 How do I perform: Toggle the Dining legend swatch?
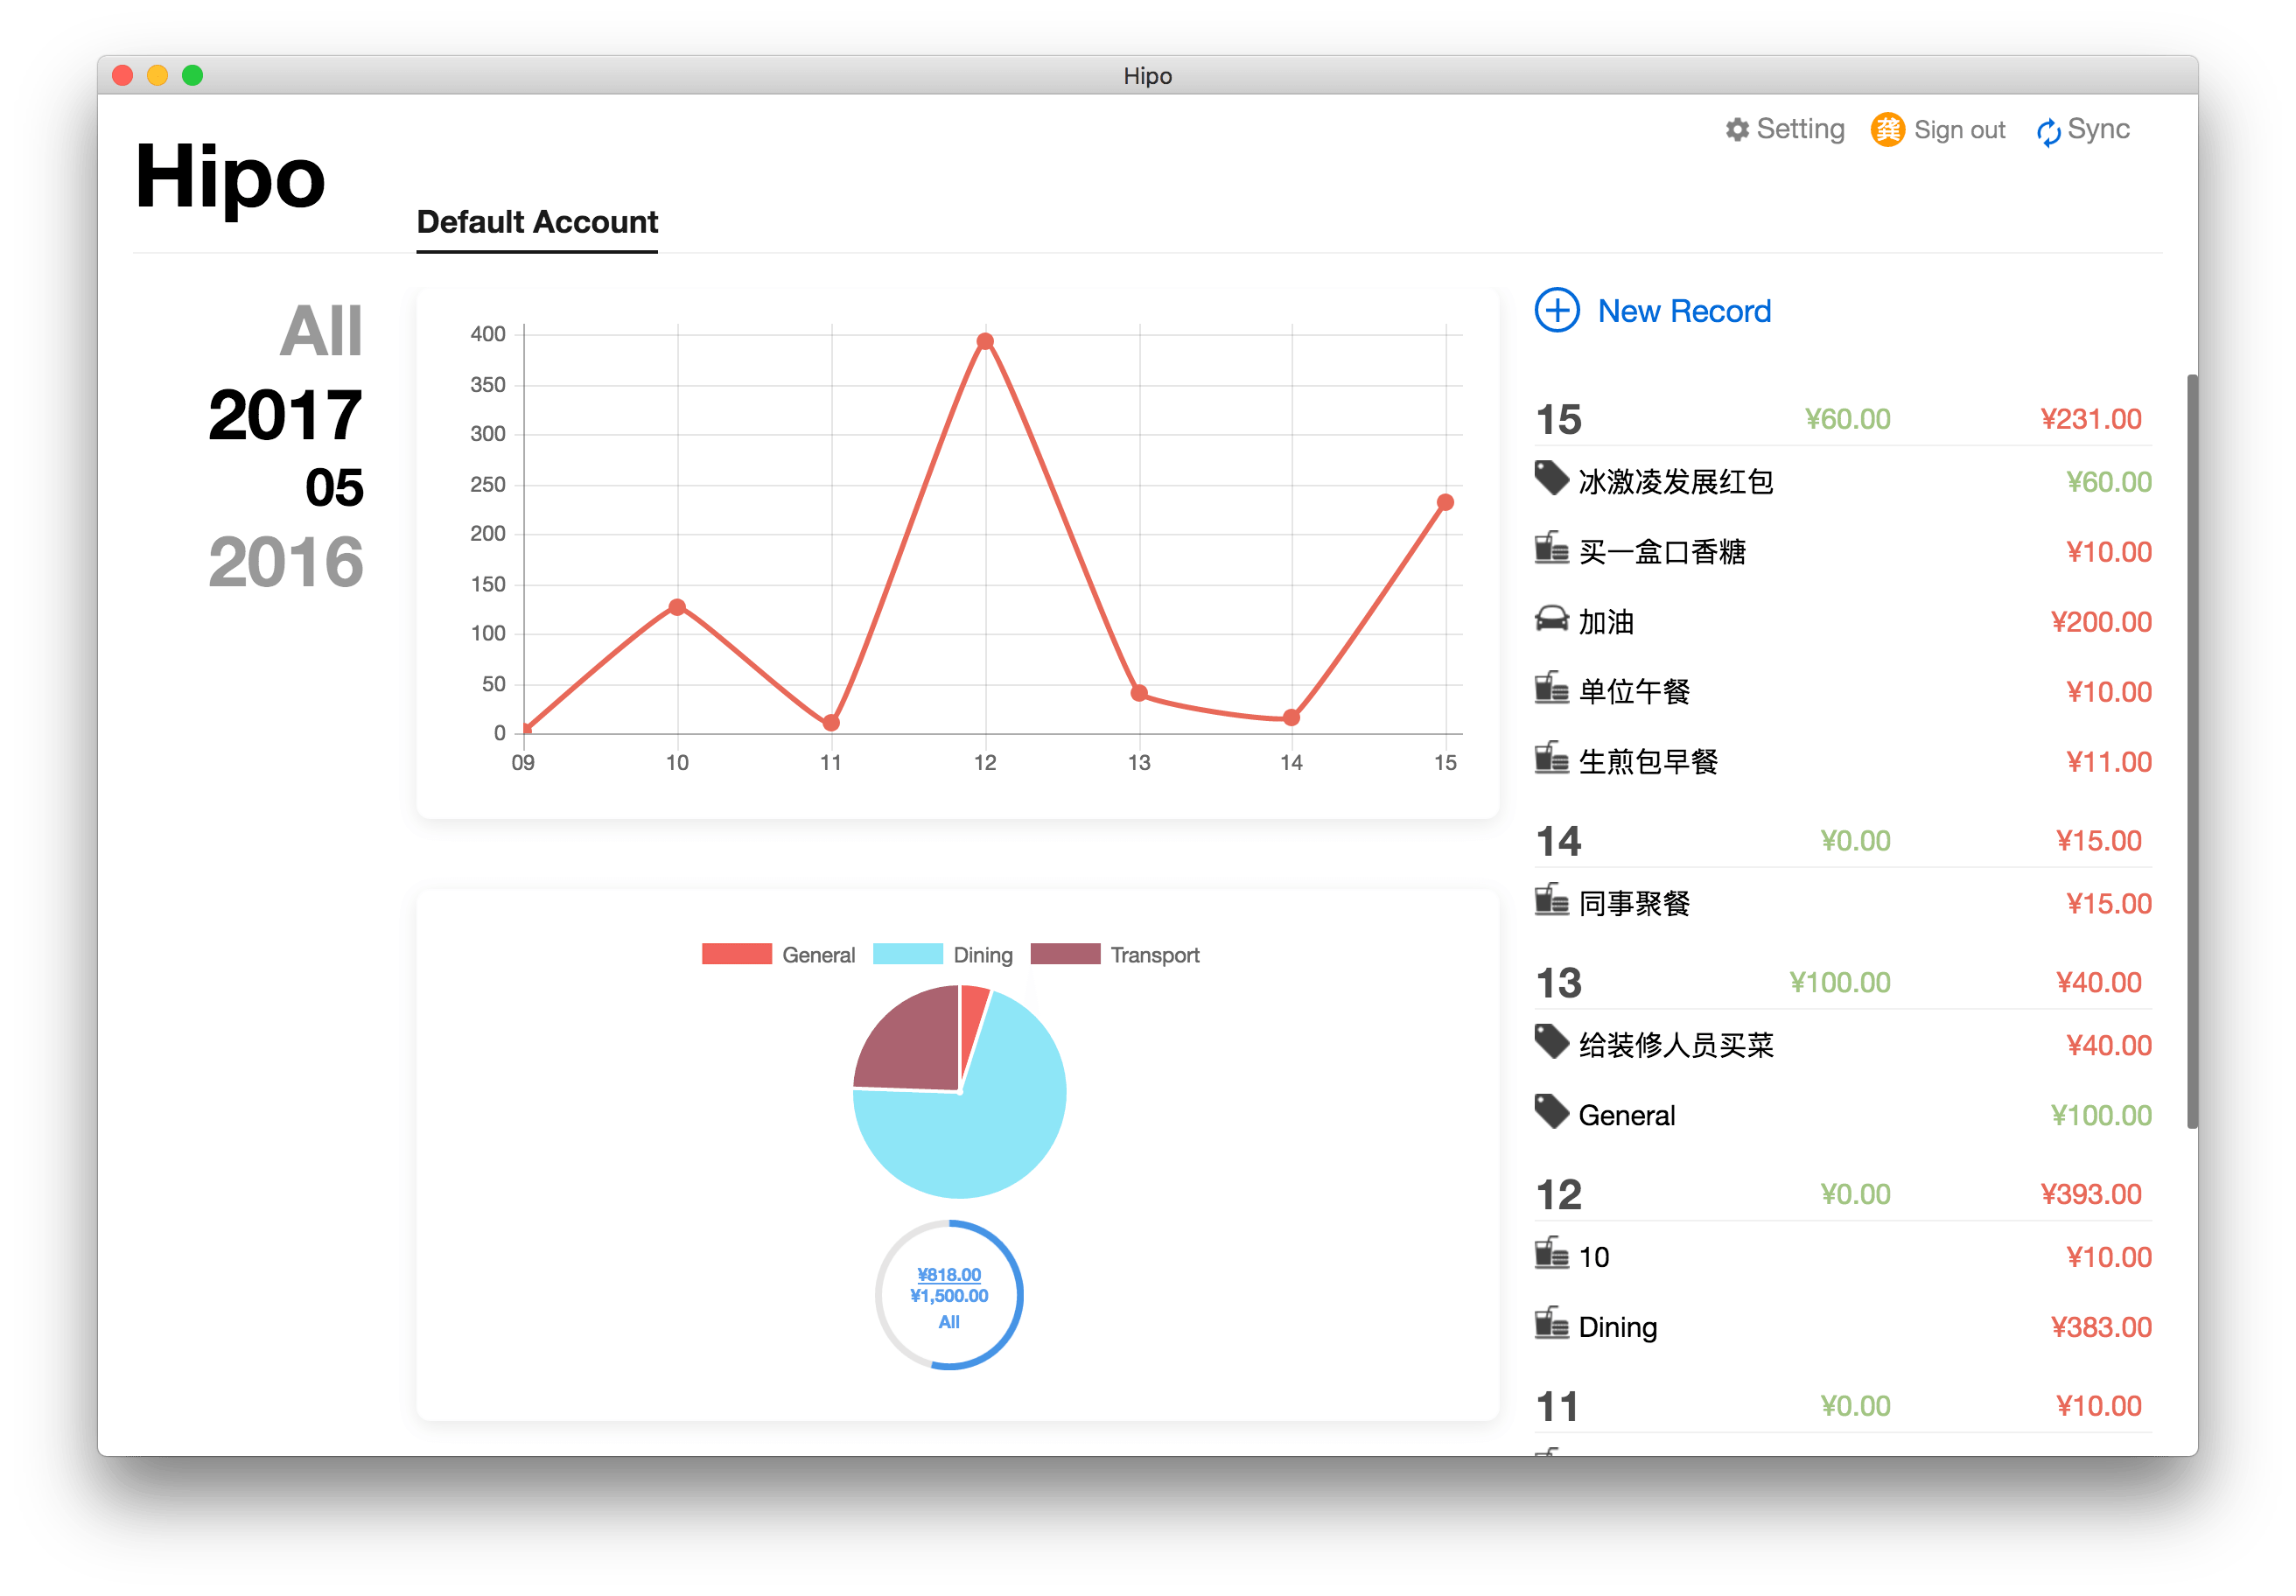click(x=908, y=954)
